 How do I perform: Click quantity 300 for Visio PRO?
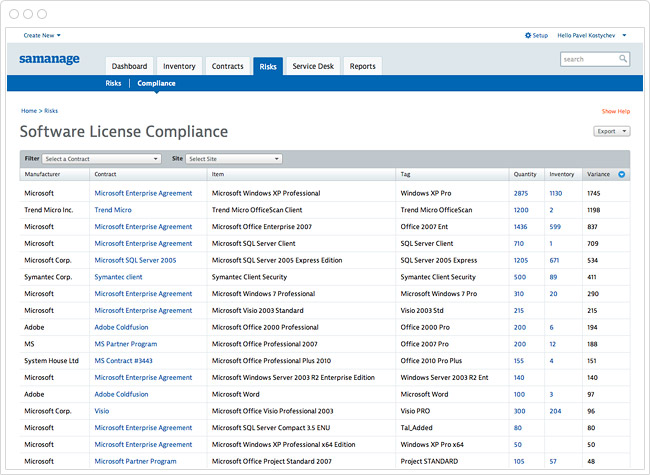point(519,411)
